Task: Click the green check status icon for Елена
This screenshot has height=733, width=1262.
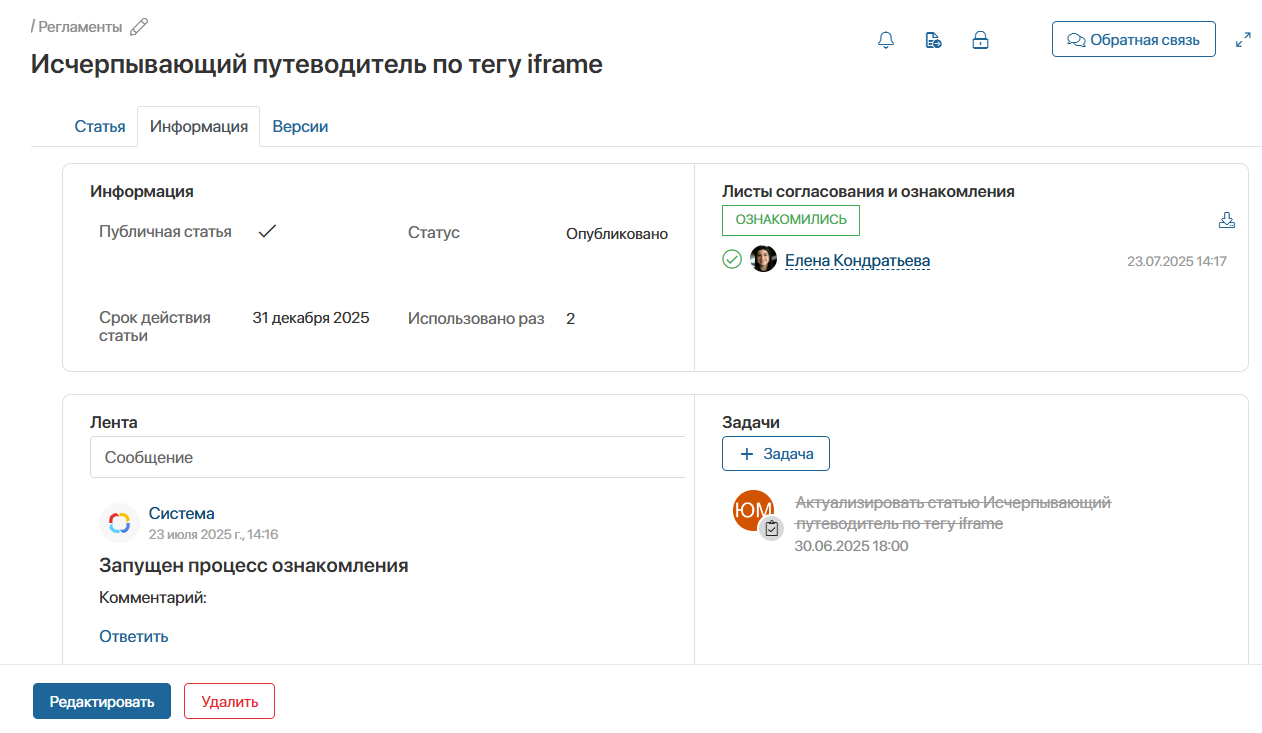Action: click(732, 260)
